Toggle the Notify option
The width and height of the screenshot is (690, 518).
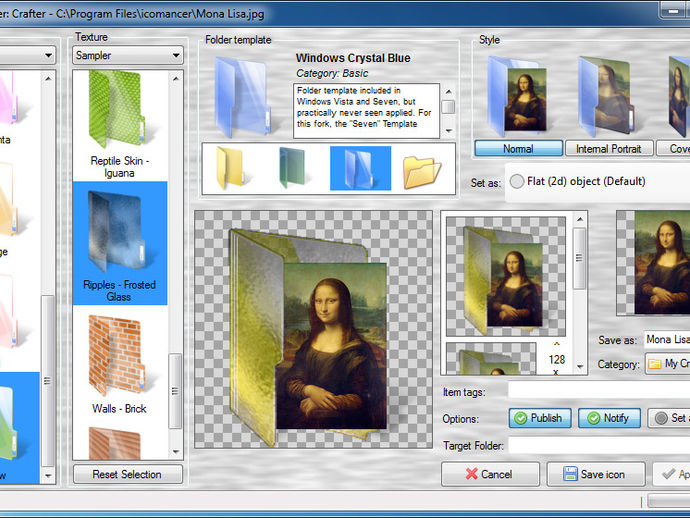pos(609,418)
